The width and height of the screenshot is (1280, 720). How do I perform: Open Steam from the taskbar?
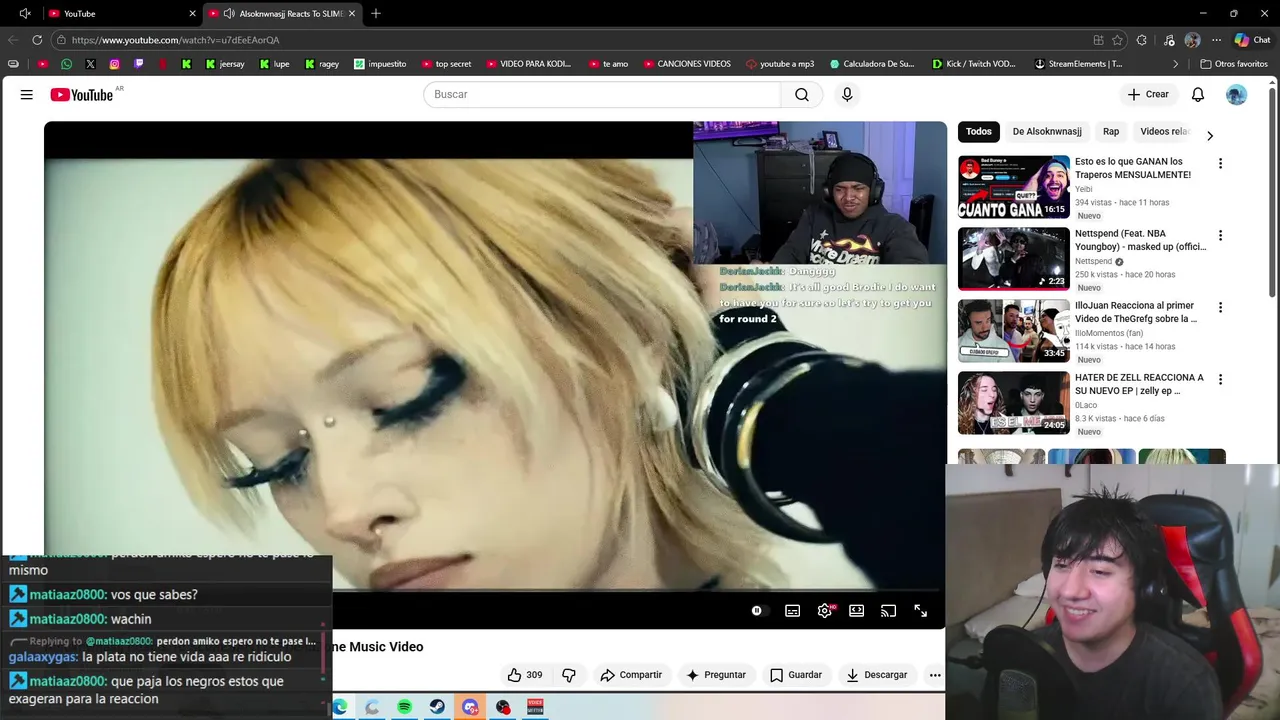tap(437, 707)
